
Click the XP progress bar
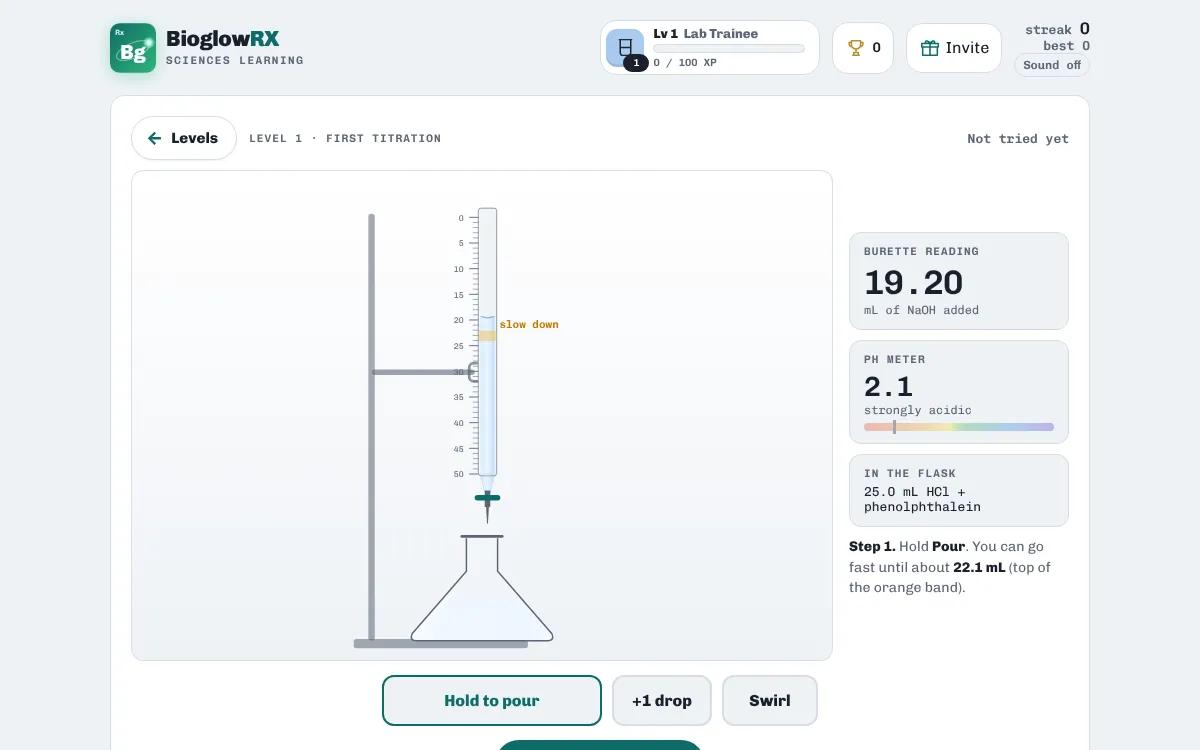point(729,48)
